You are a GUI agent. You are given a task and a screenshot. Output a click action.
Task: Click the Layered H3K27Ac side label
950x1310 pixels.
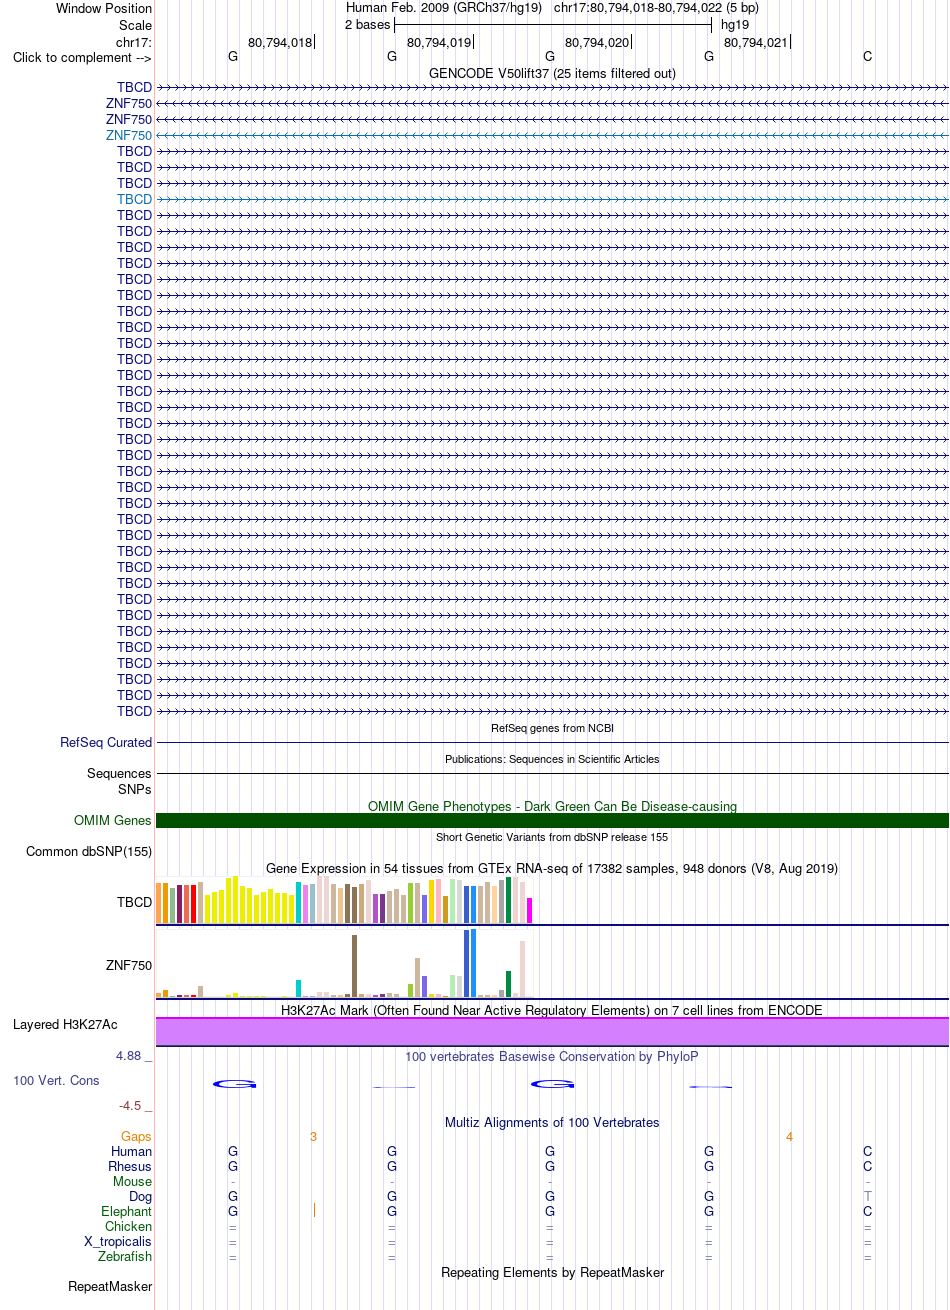[65, 1025]
